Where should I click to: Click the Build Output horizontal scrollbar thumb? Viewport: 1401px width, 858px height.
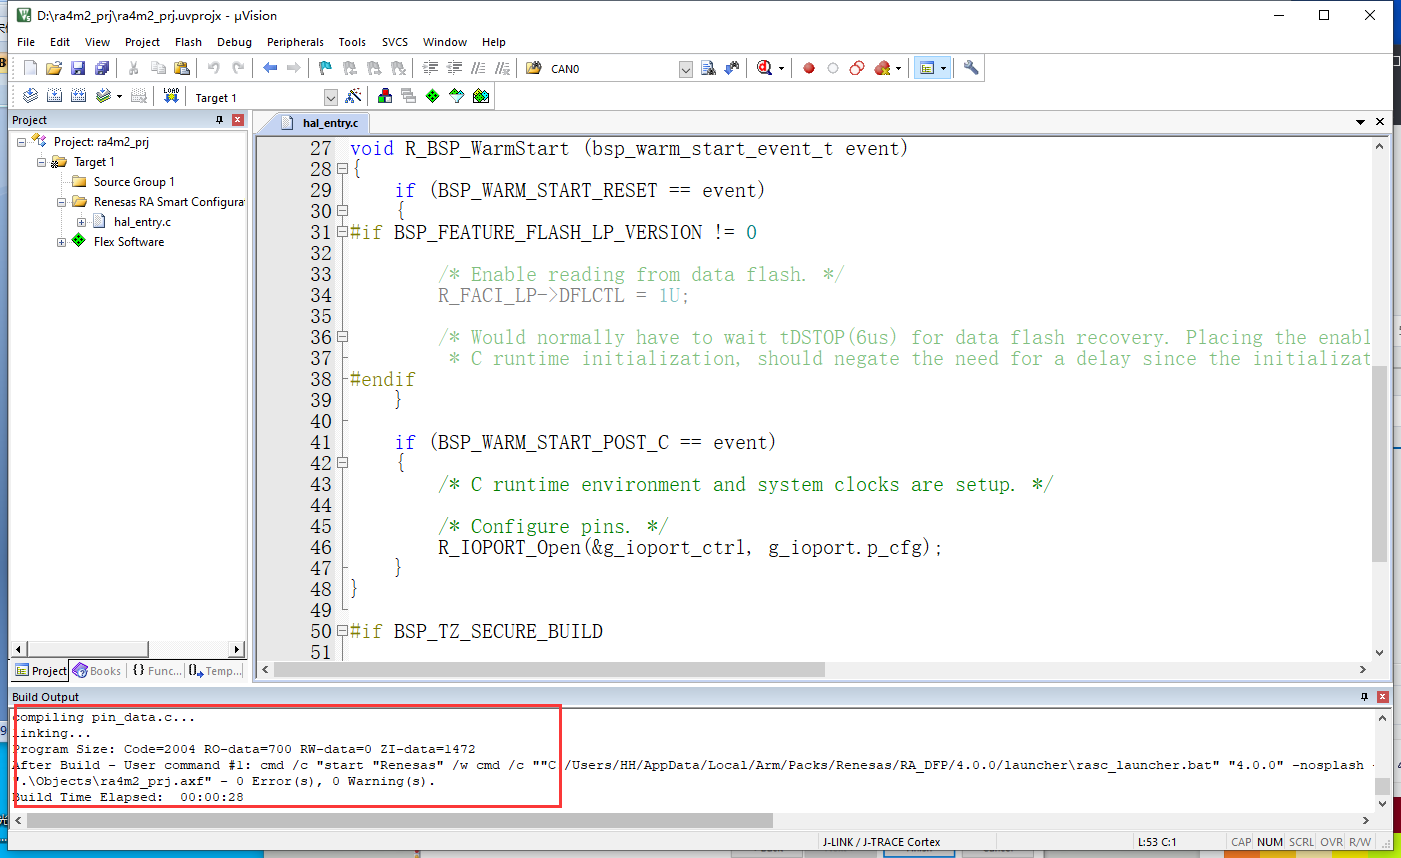click(400, 820)
